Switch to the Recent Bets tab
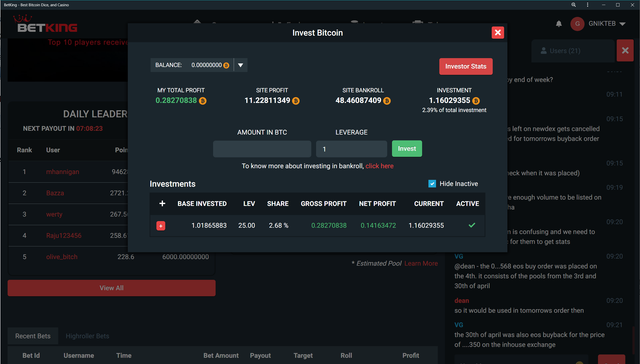This screenshot has width=640, height=364. pyautogui.click(x=33, y=336)
